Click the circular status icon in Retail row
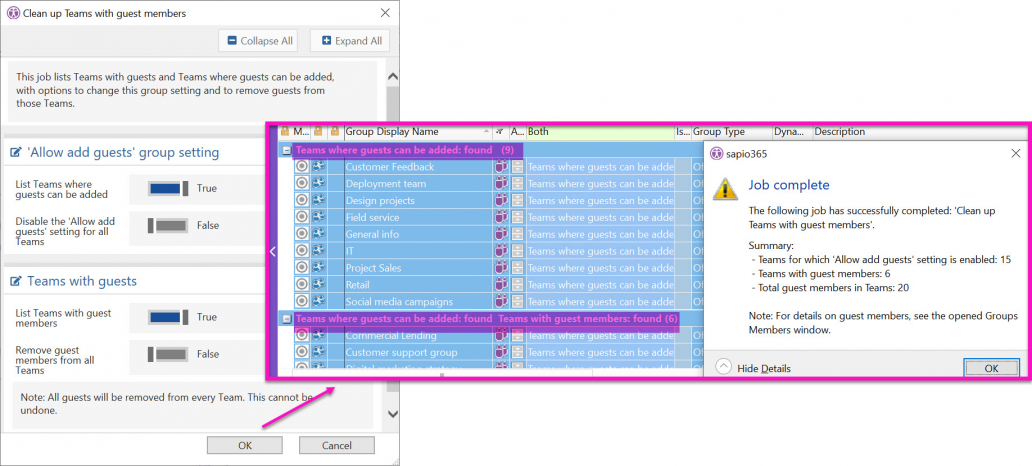 pos(302,285)
